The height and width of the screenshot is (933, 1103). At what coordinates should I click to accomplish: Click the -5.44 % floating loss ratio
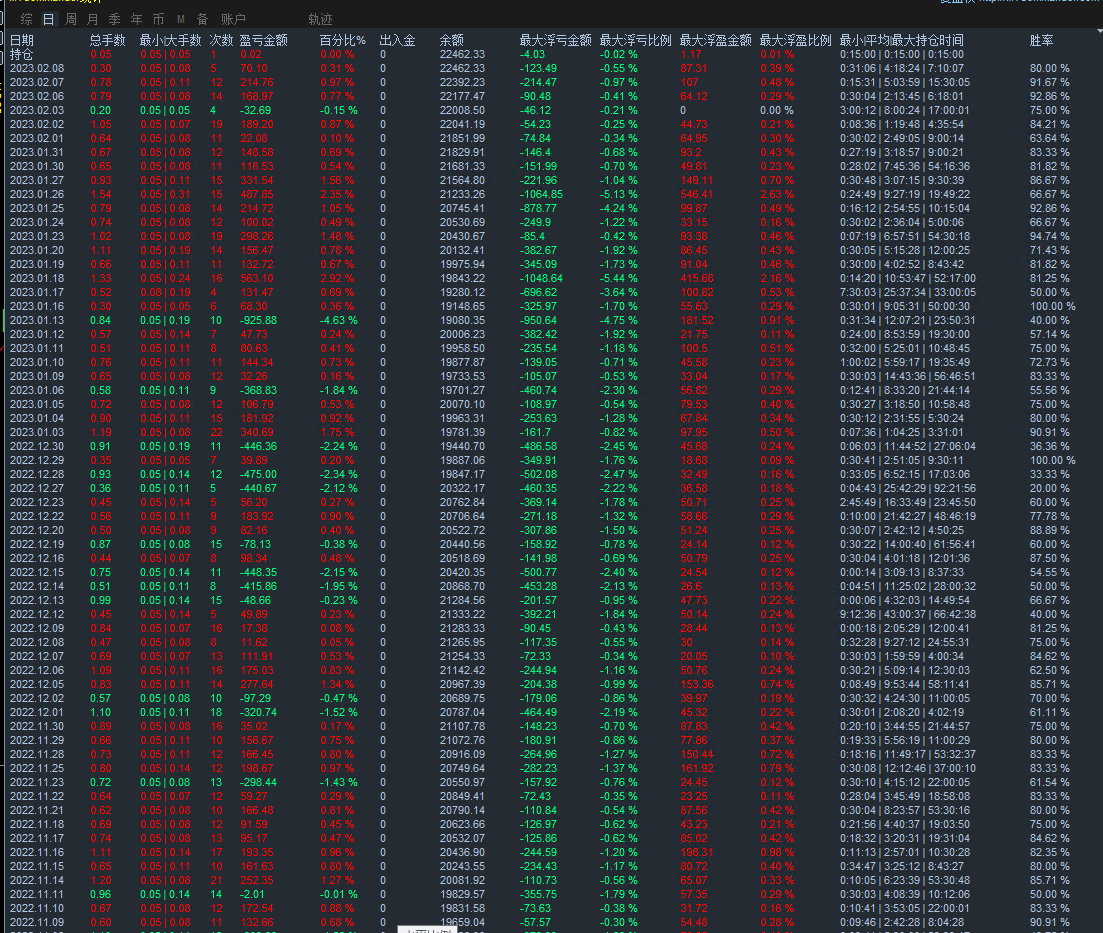pos(618,278)
